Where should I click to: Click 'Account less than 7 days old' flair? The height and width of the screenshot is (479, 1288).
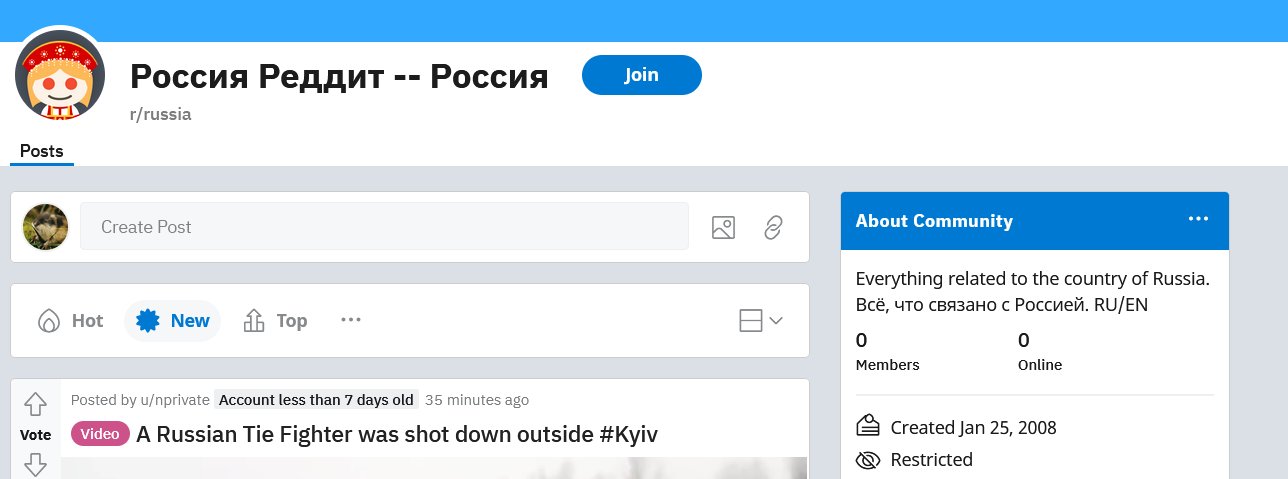(316, 400)
